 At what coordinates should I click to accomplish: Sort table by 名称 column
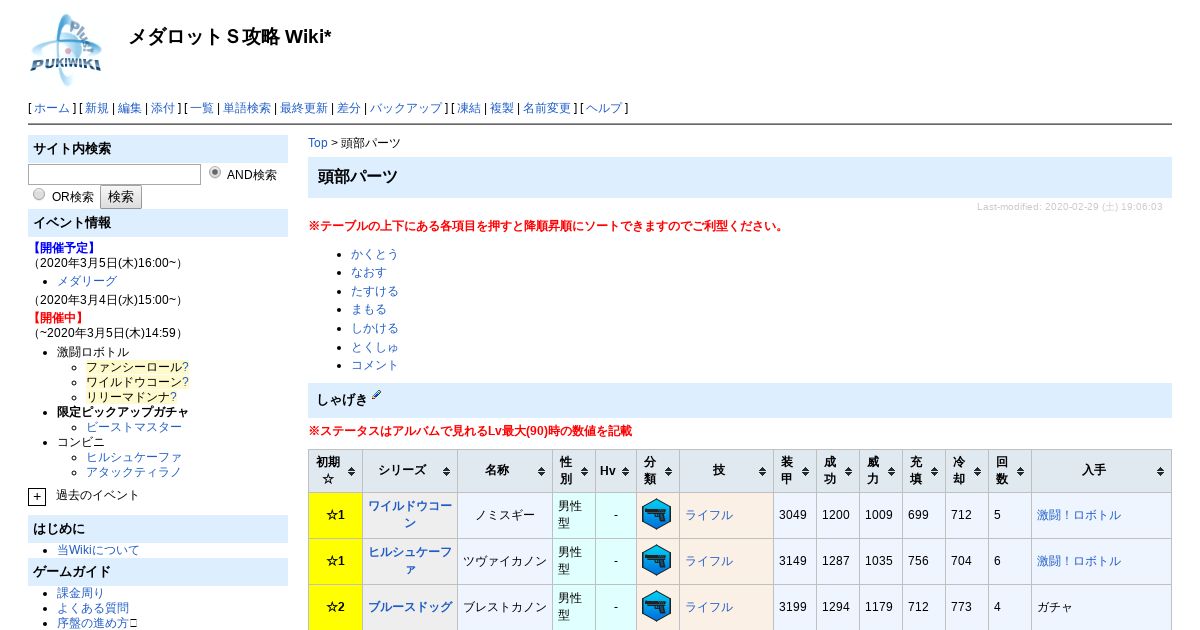[x=505, y=471]
